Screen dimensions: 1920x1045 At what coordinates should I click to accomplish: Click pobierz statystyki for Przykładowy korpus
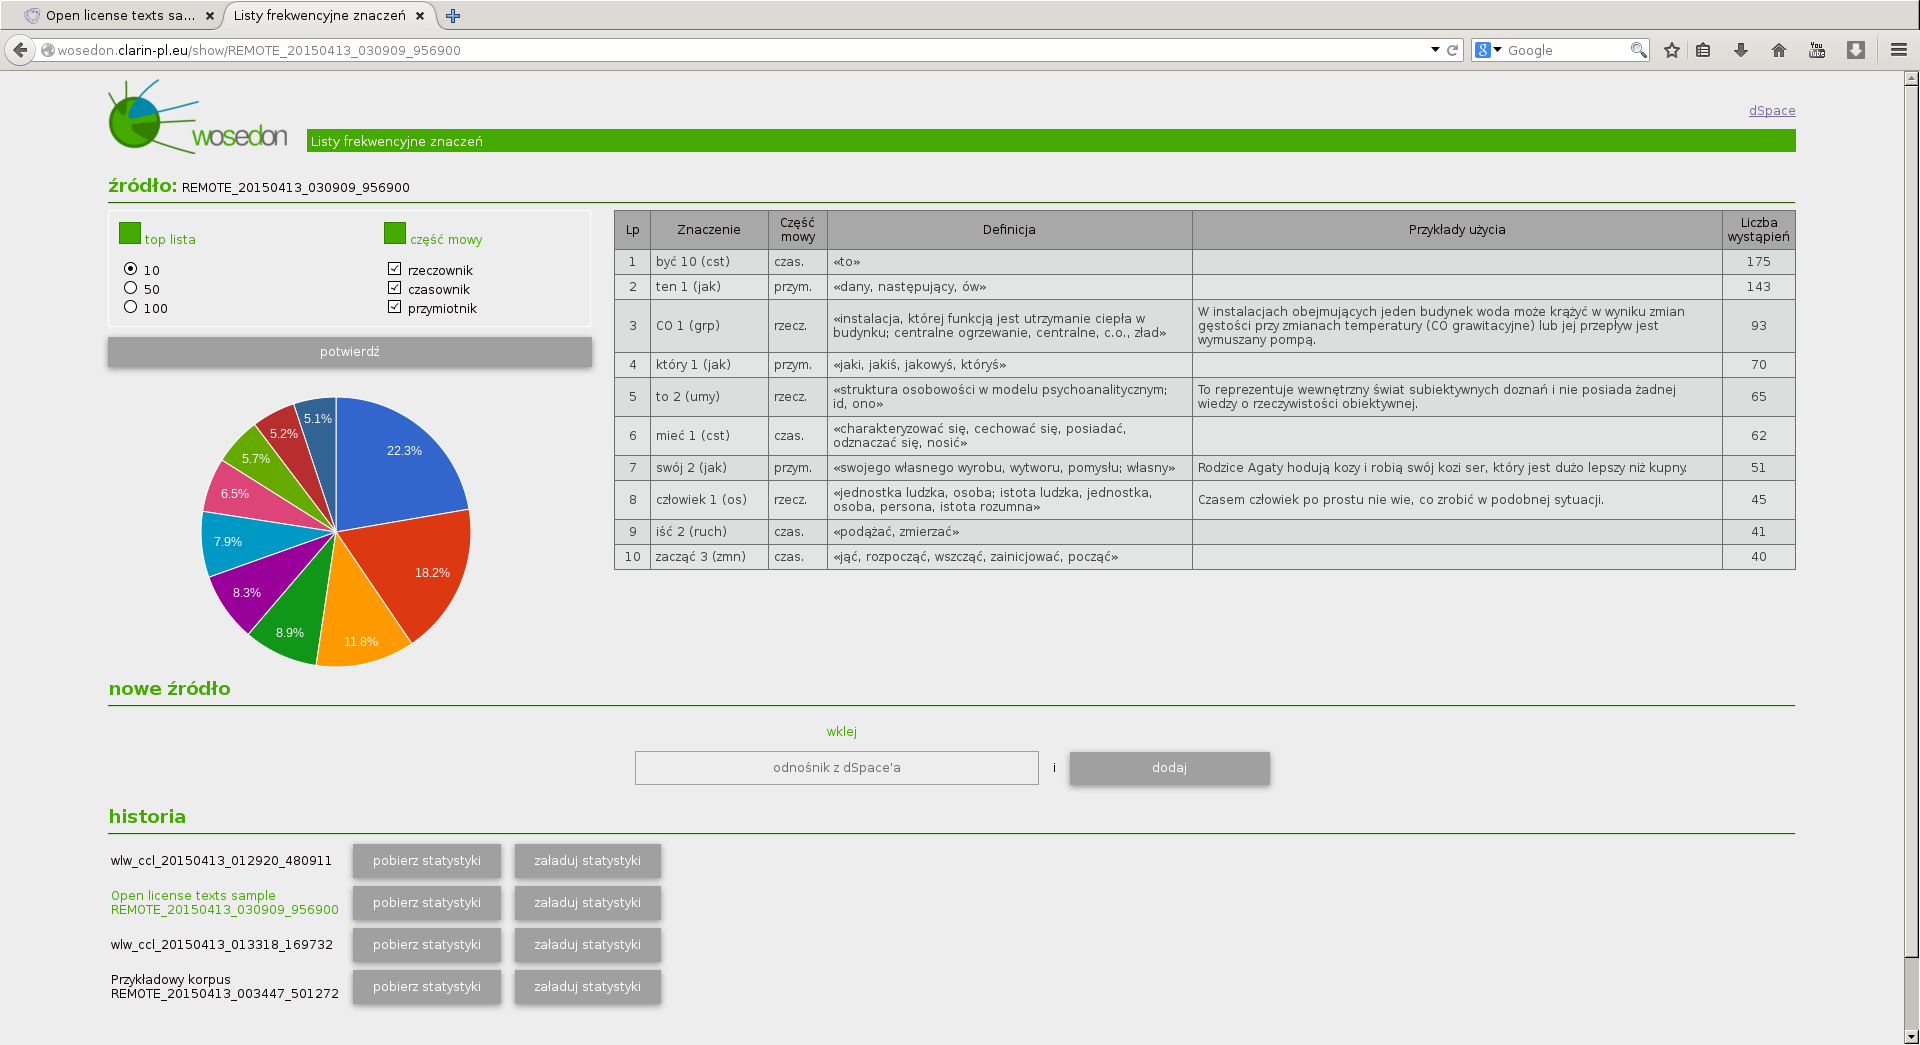(427, 987)
